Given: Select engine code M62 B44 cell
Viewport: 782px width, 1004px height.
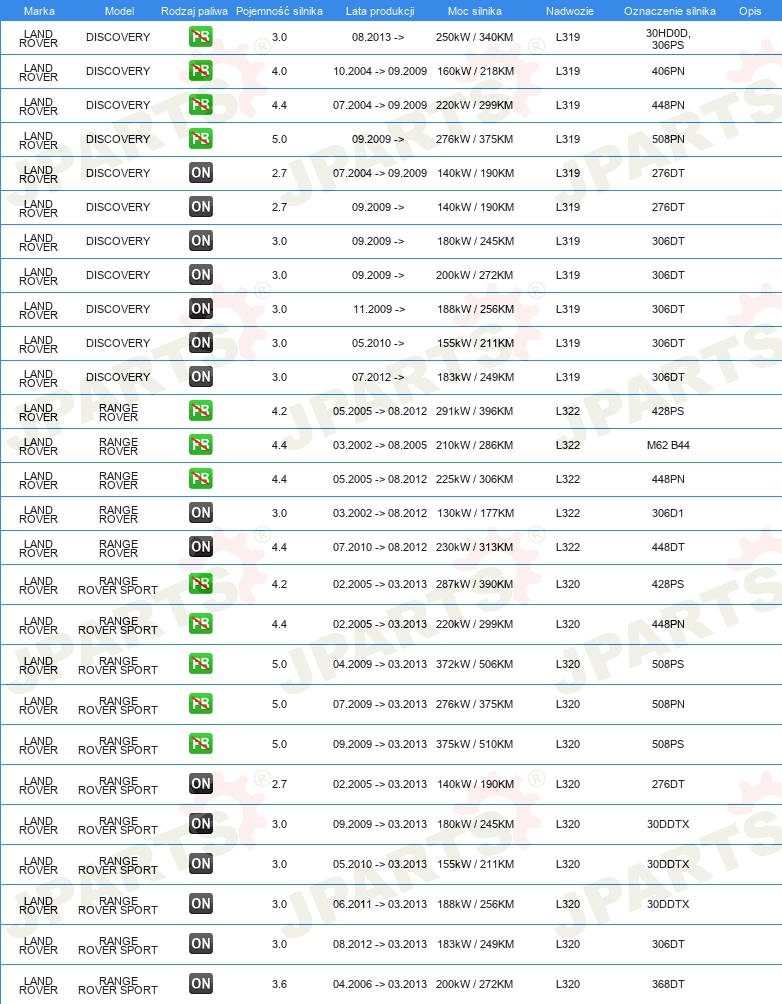Looking at the screenshot, I should (668, 445).
